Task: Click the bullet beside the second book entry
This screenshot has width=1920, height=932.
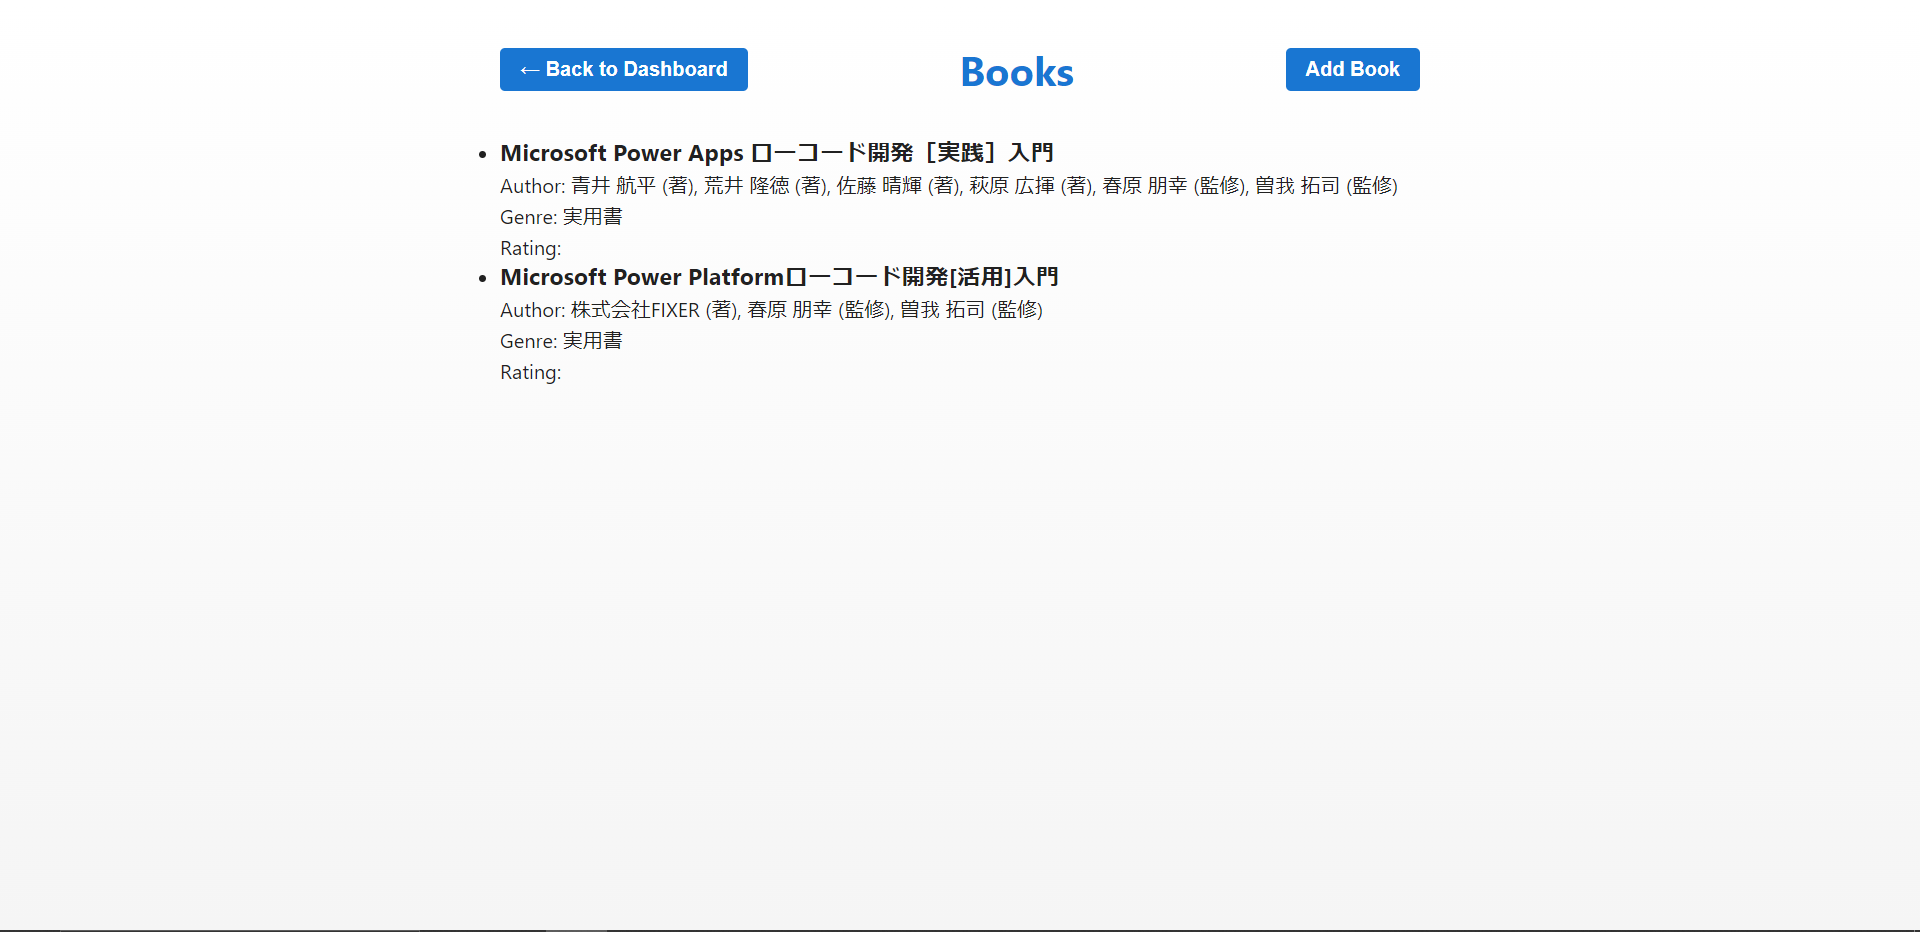Action: click(483, 277)
